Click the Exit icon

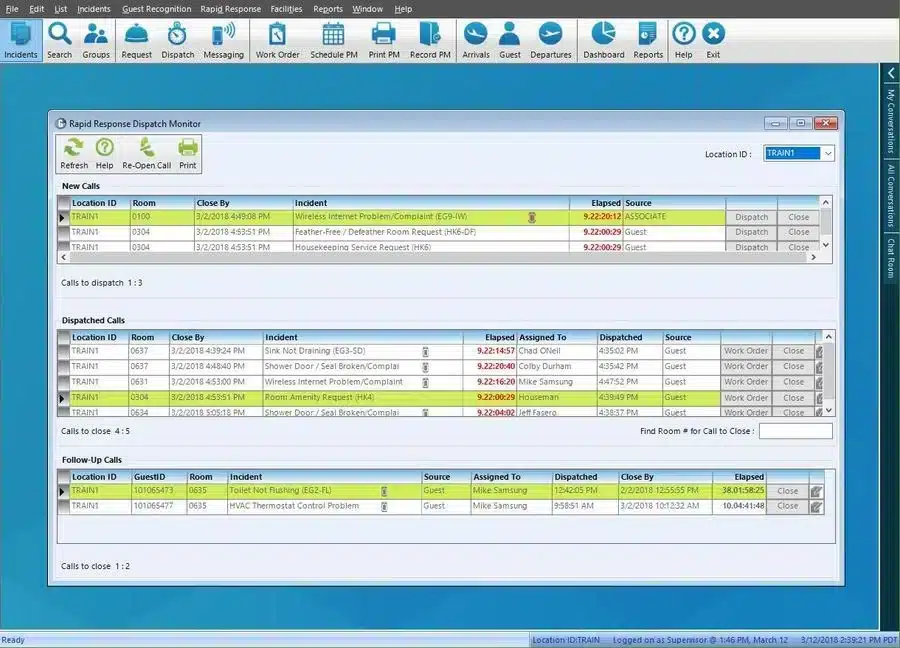tap(713, 40)
